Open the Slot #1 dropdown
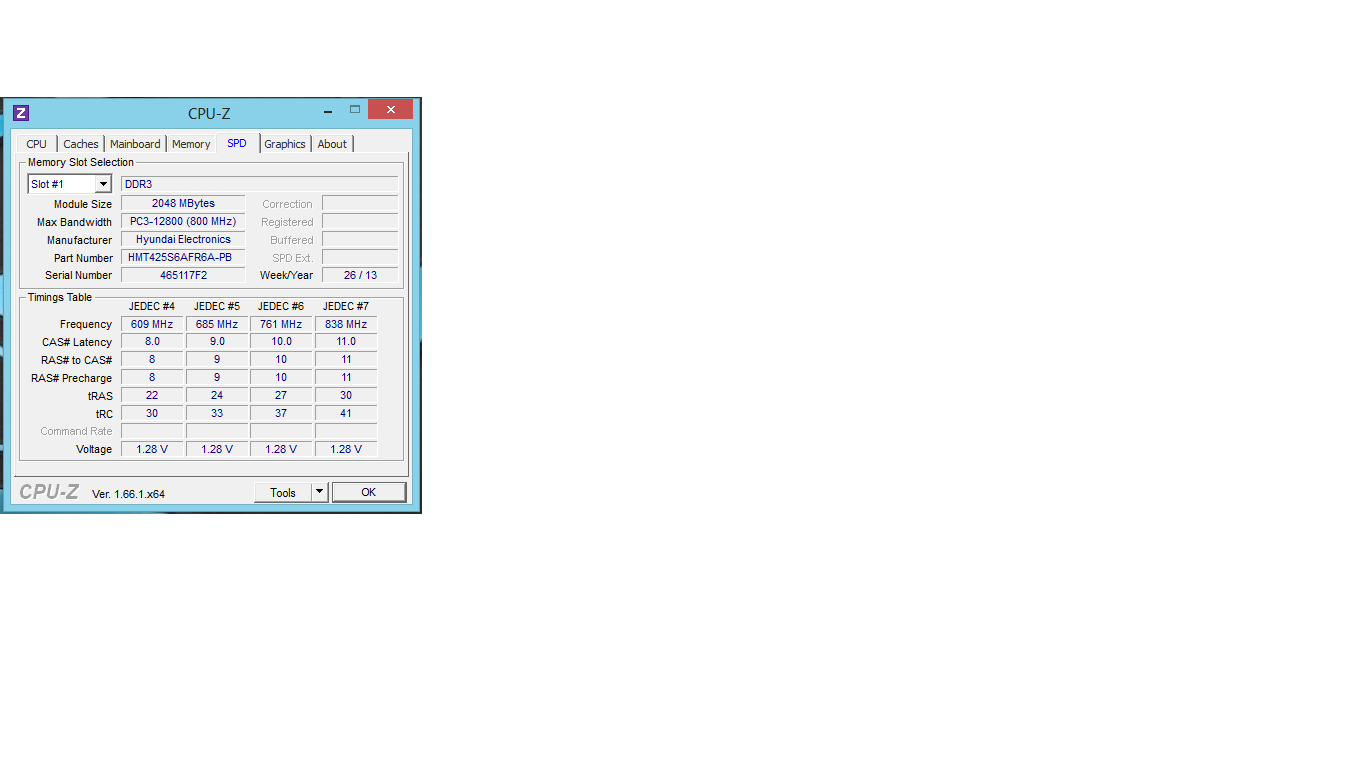 point(69,184)
